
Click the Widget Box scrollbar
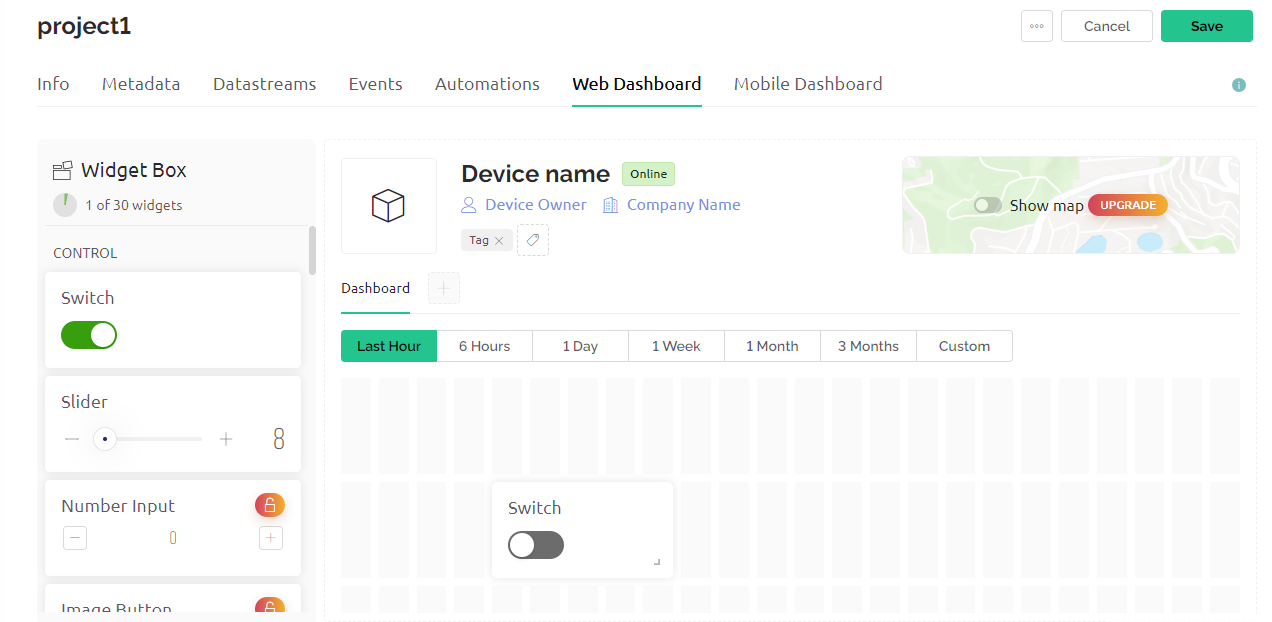[313, 250]
